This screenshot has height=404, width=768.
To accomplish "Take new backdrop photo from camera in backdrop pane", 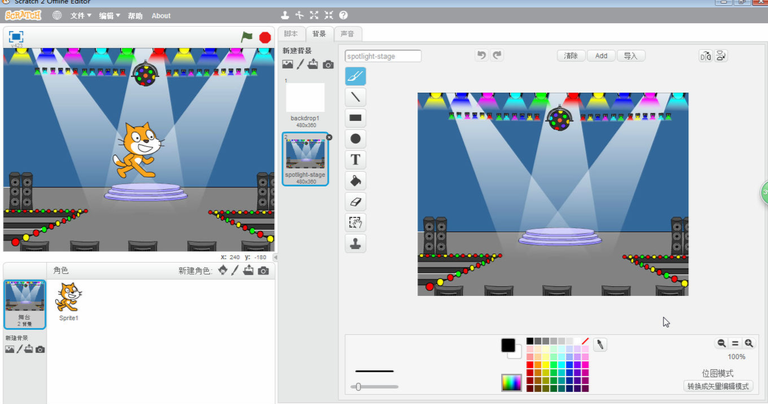I will (328, 65).
